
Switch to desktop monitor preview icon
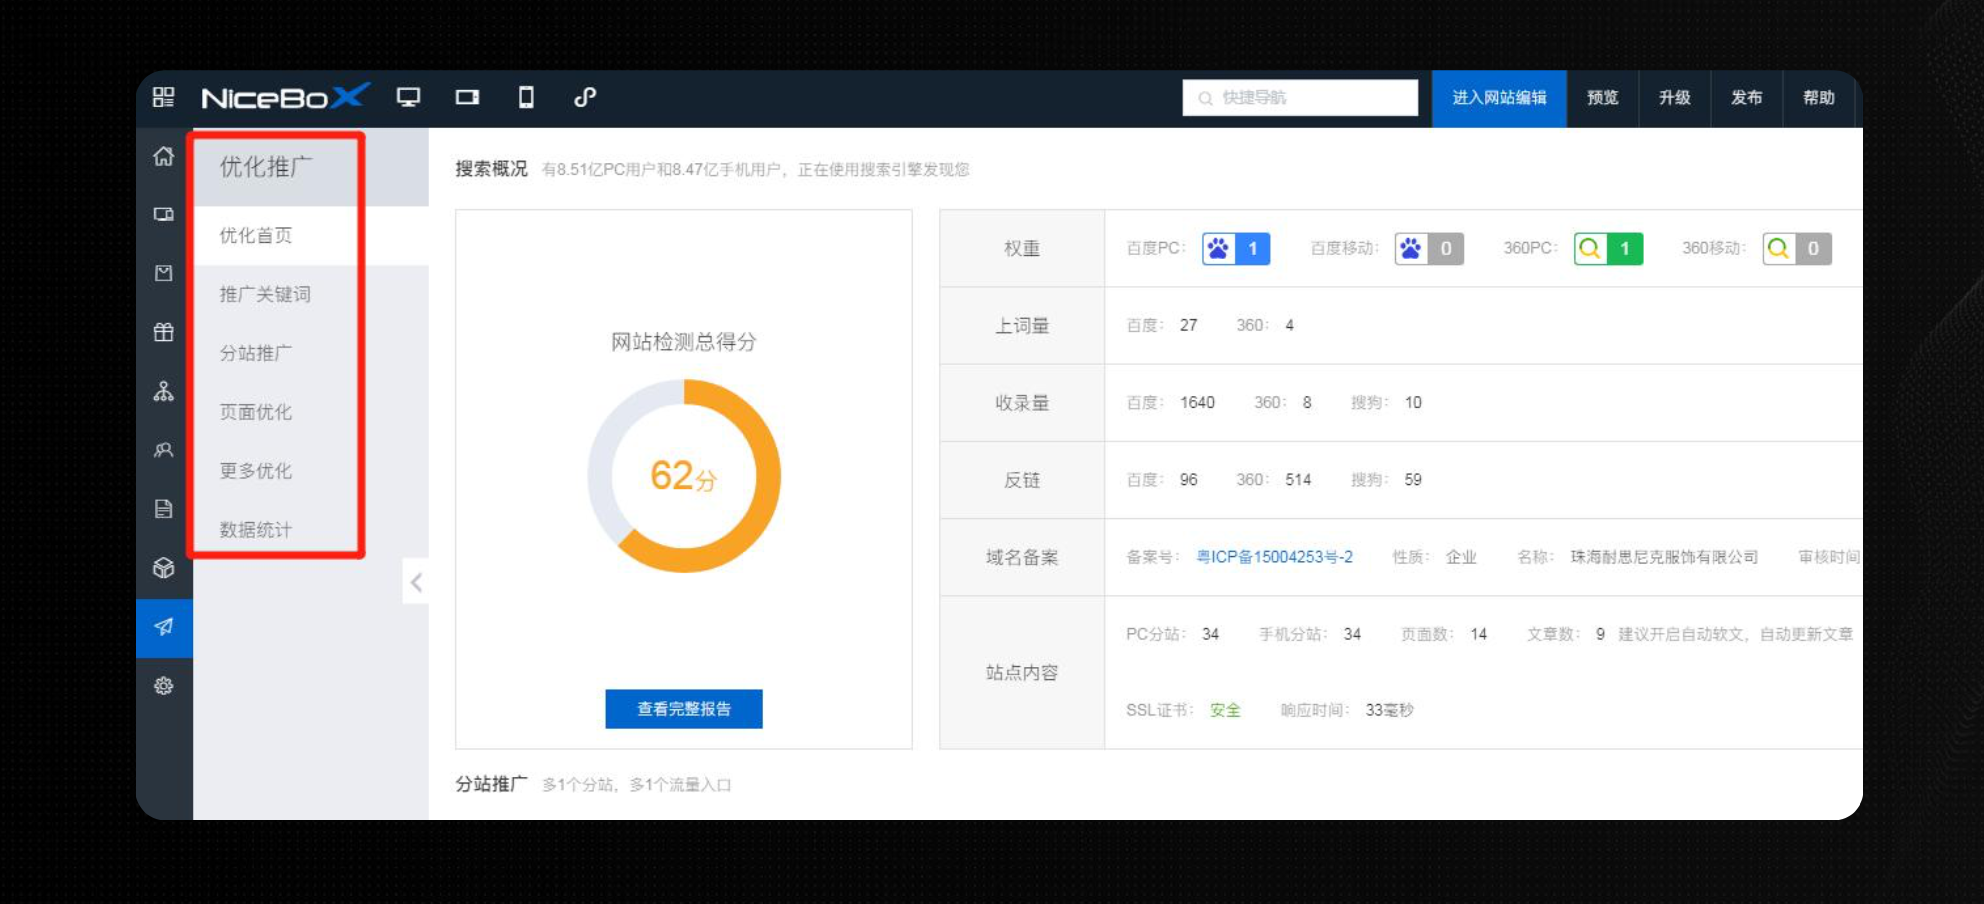click(x=408, y=97)
